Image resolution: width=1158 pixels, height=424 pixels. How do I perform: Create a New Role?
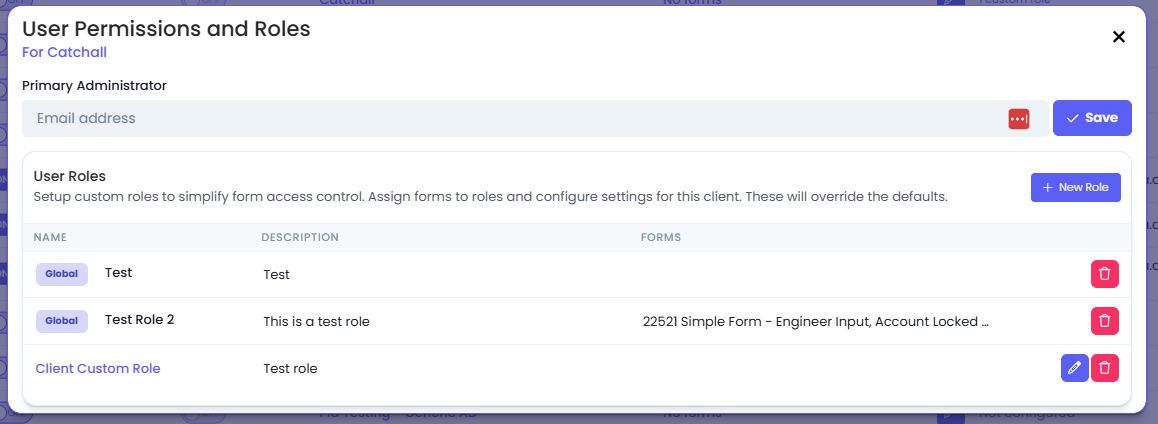(1075, 188)
